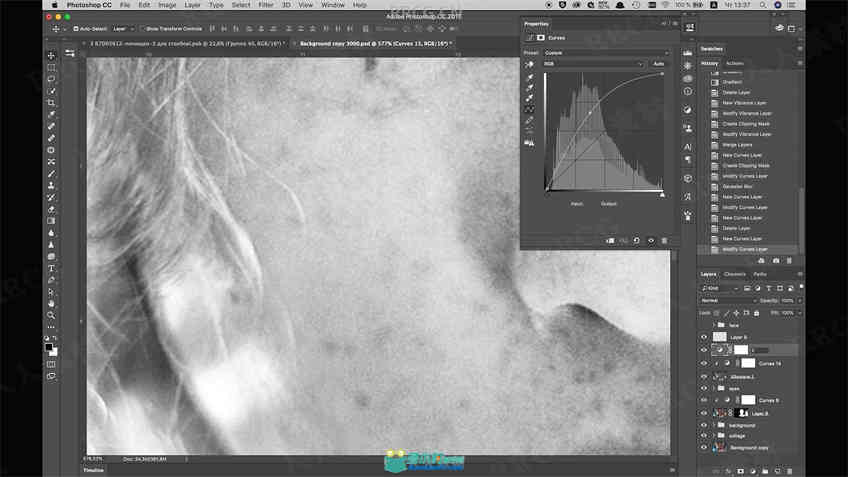Switch to the Channels tab

734,274
